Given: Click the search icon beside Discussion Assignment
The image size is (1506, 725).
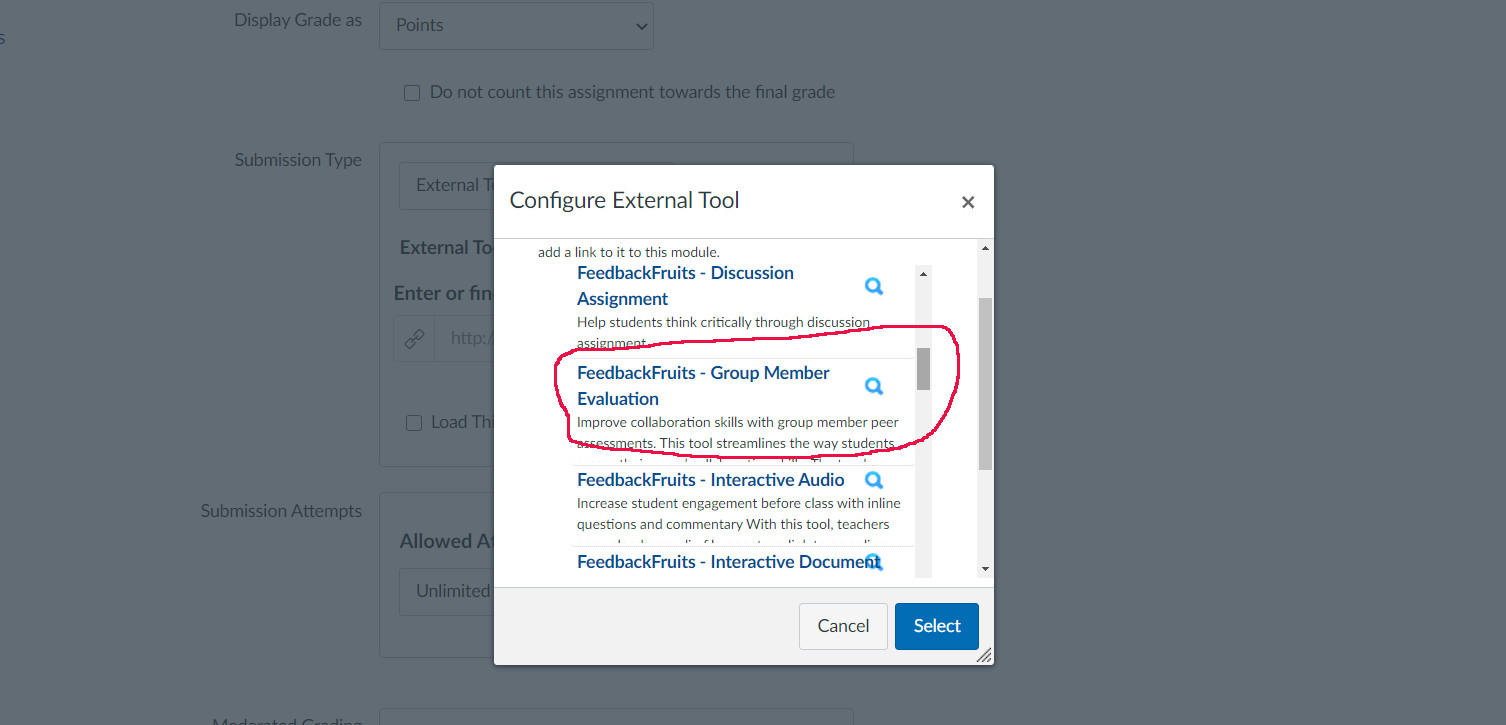Looking at the screenshot, I should coord(874,287).
